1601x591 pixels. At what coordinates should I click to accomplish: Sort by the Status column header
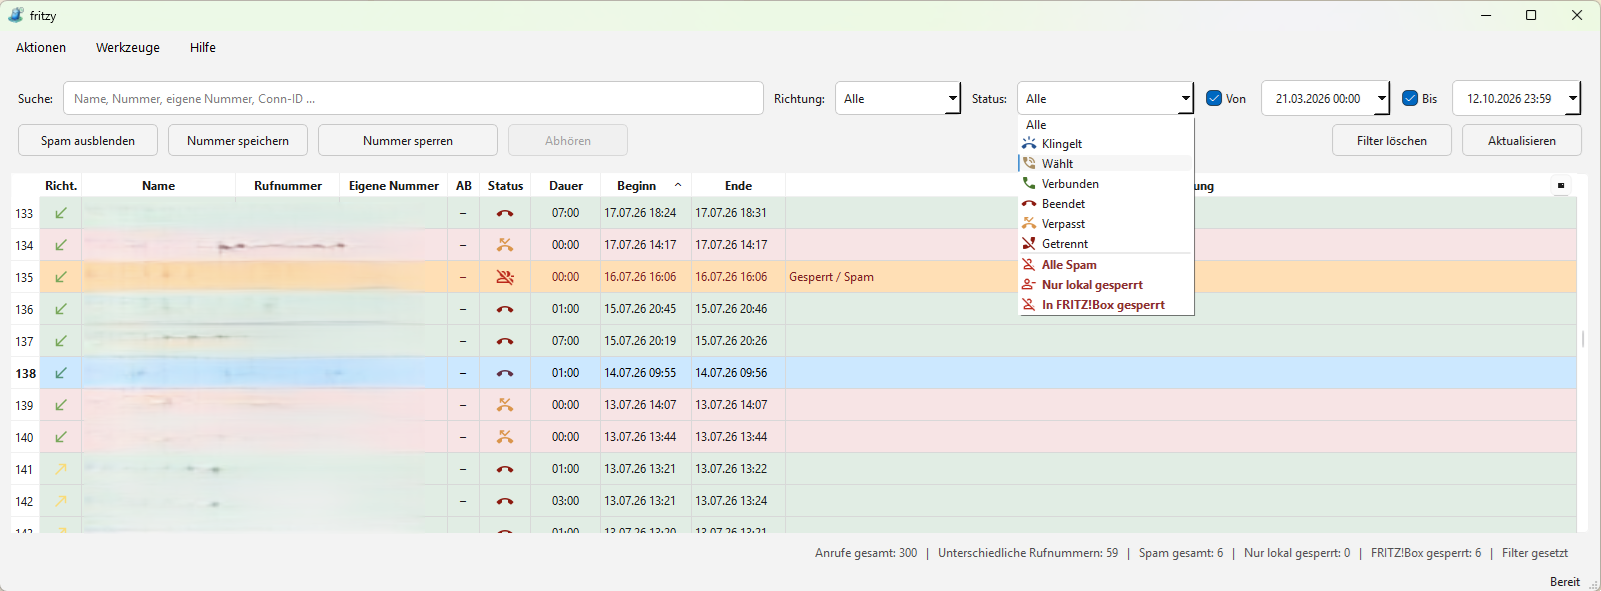(x=506, y=186)
